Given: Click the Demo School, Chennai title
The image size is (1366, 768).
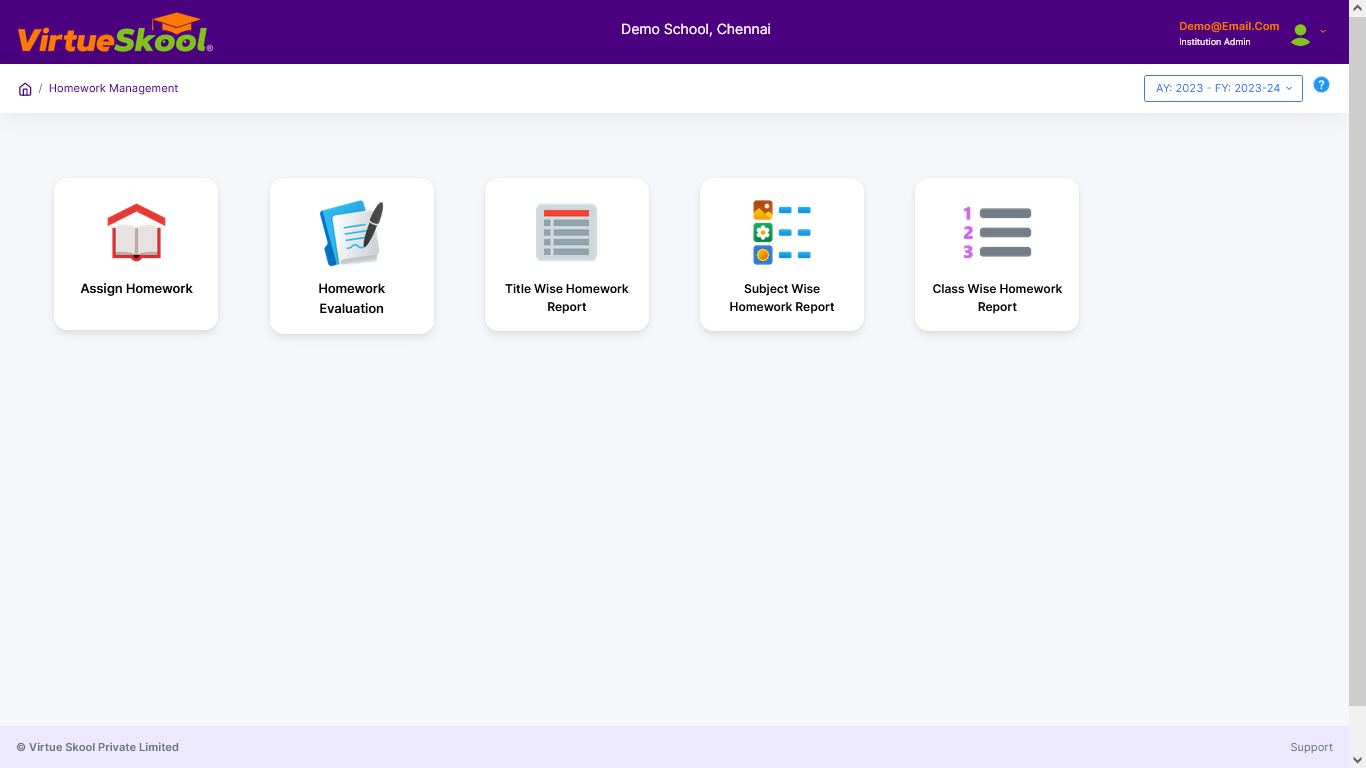Looking at the screenshot, I should coord(696,29).
